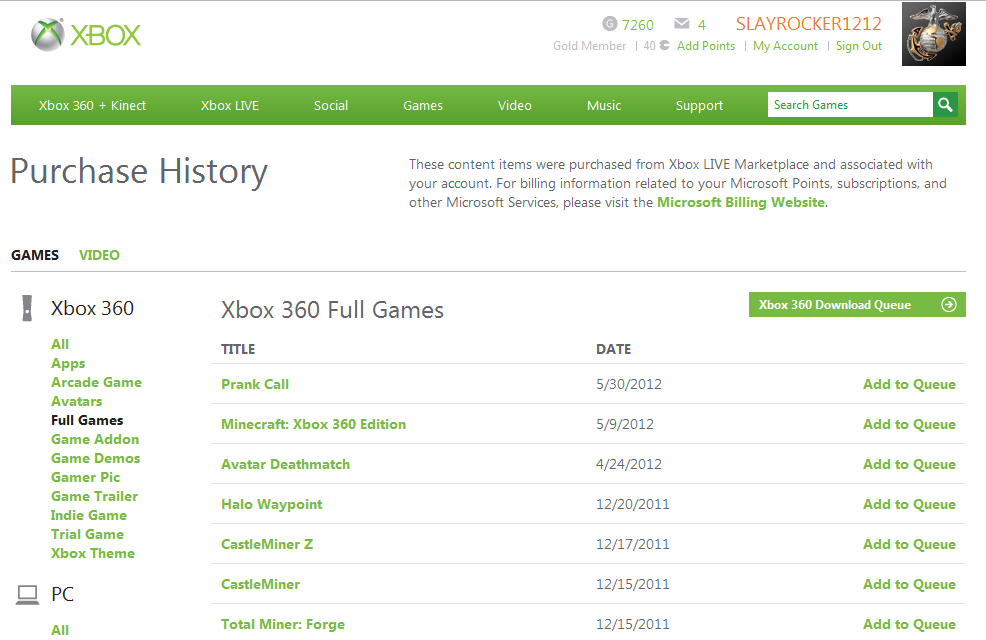This screenshot has width=986, height=640.
Task: Open the Prank Call title
Action: tap(255, 384)
